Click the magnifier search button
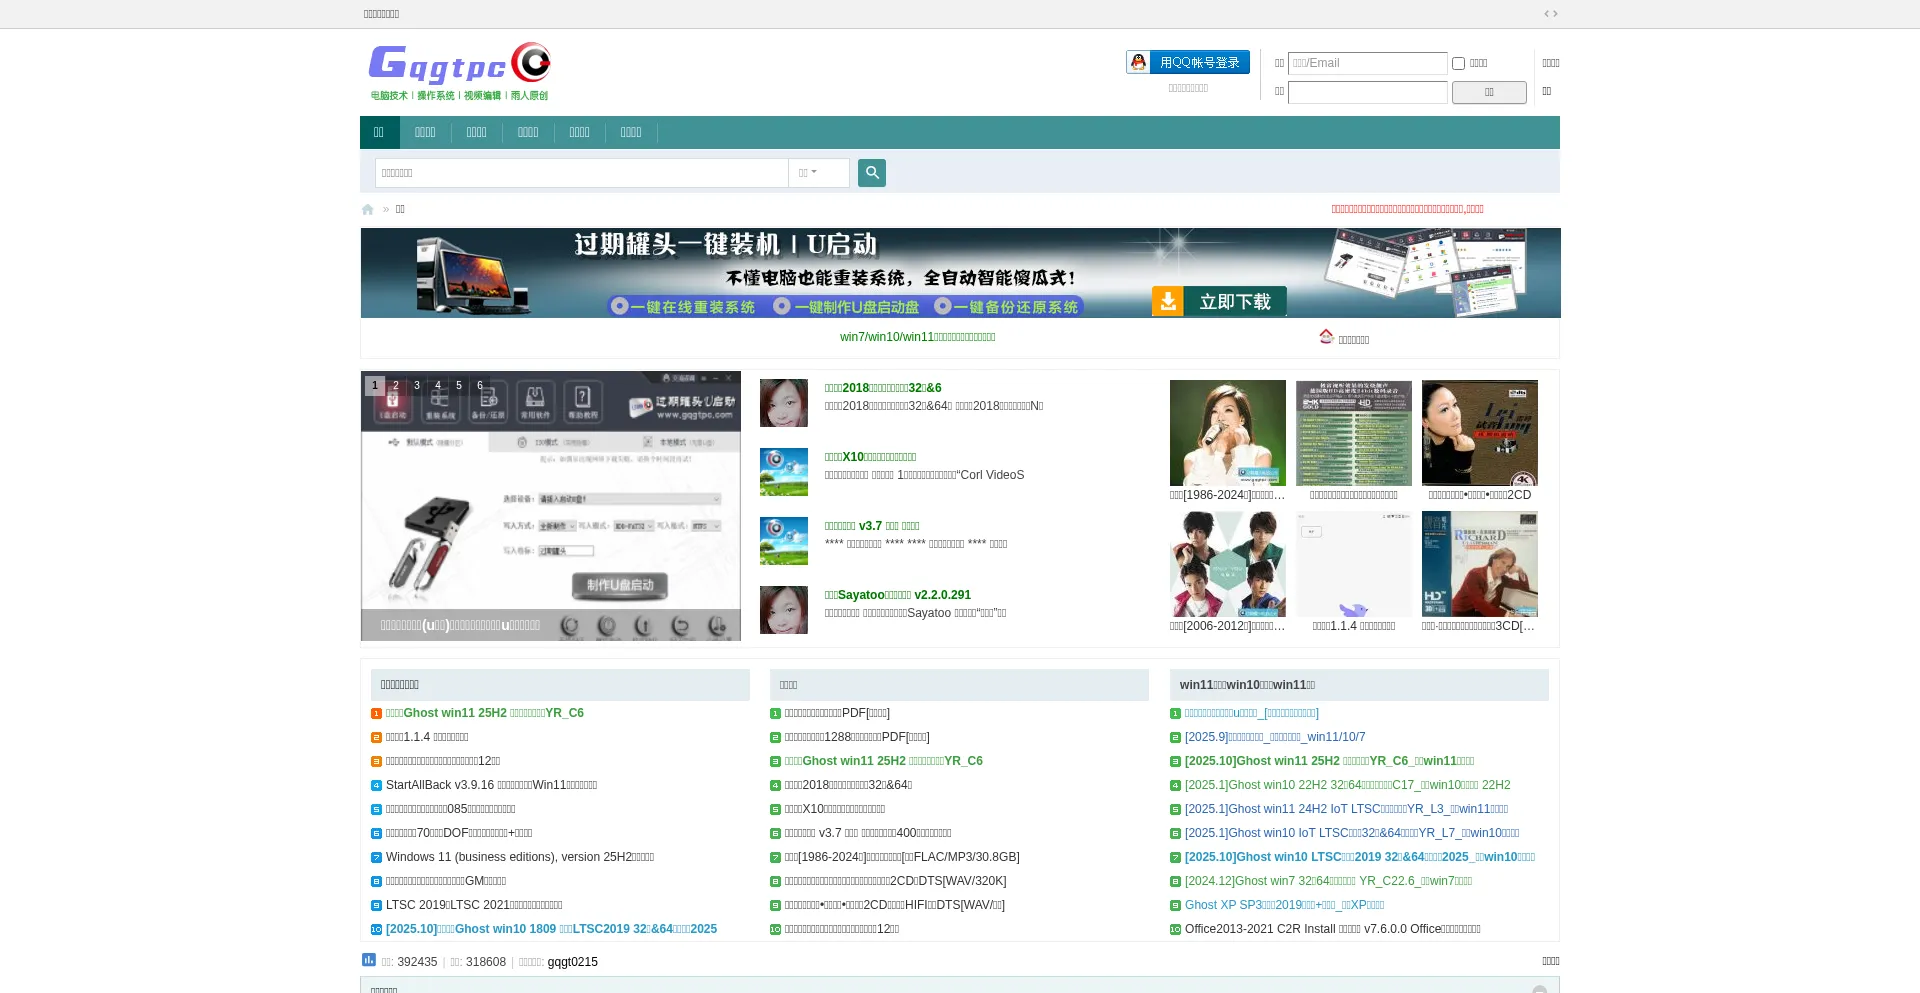 coord(871,173)
